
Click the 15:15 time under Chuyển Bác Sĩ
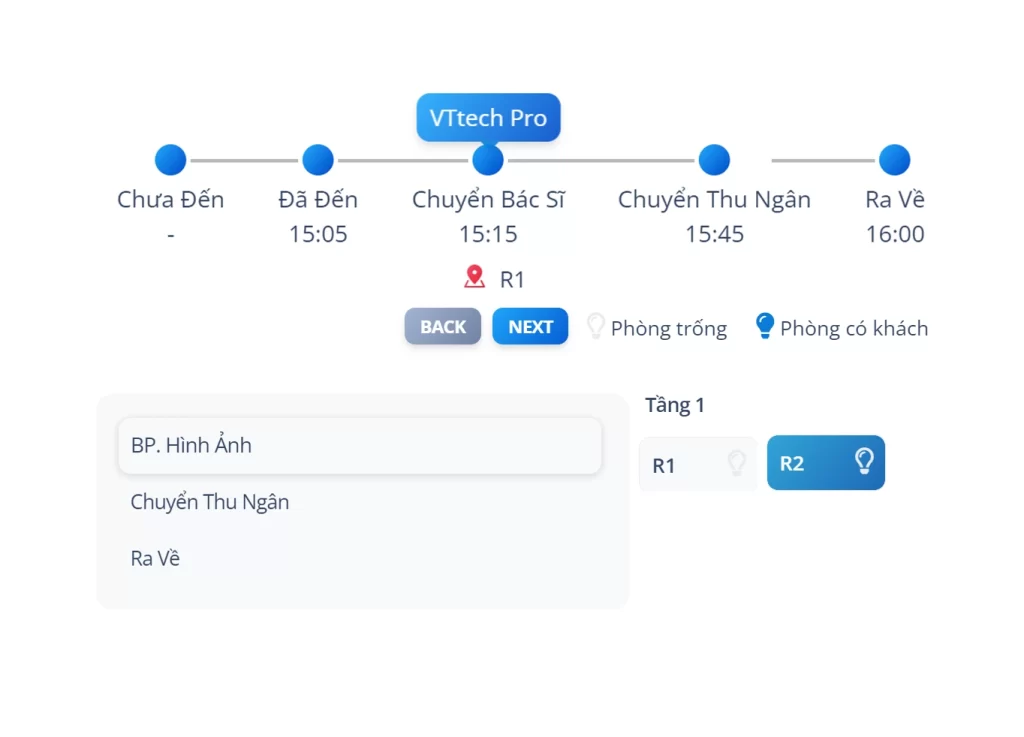(488, 234)
